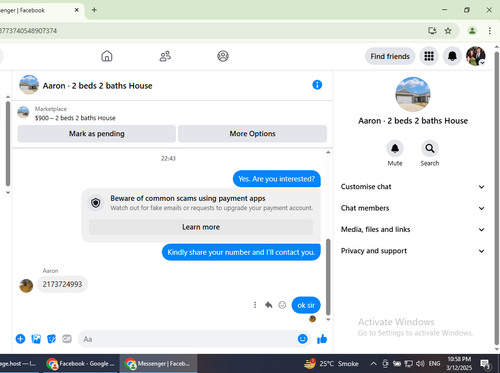Switch to Messenger | Facebook browser tab
Screen dimensions: 500x373
37,10
